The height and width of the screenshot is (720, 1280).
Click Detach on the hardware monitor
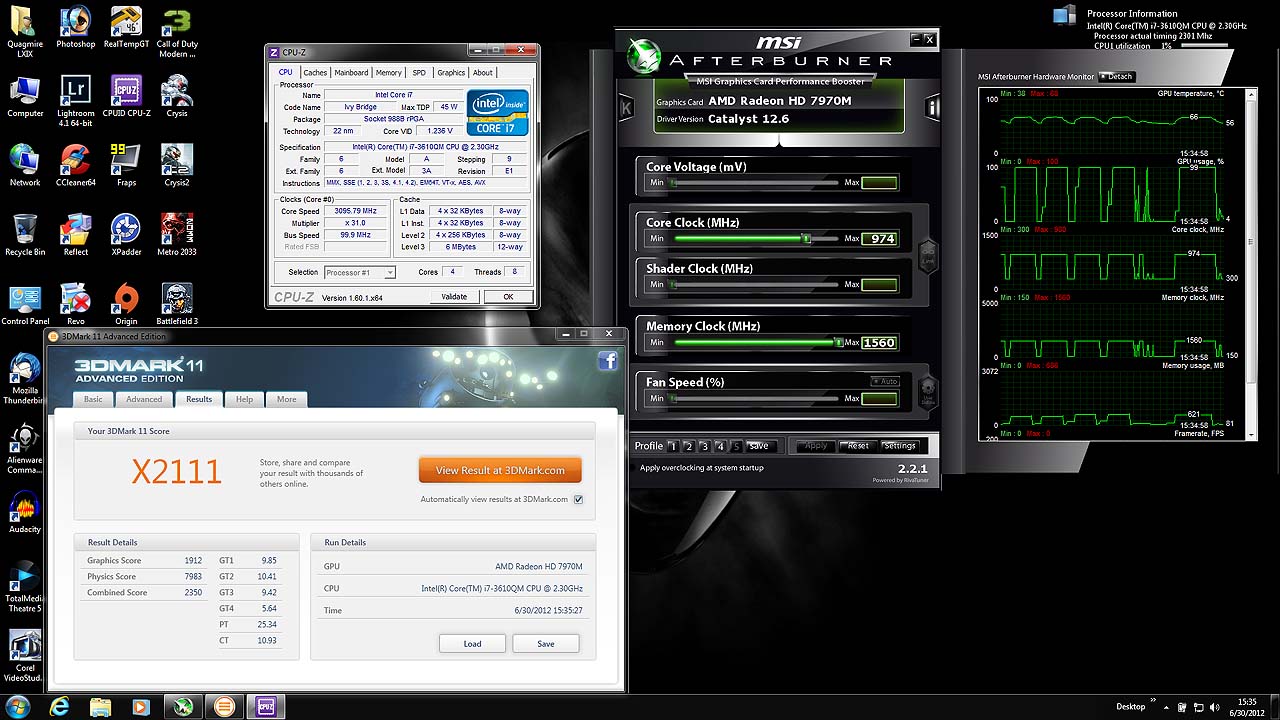click(x=1116, y=77)
